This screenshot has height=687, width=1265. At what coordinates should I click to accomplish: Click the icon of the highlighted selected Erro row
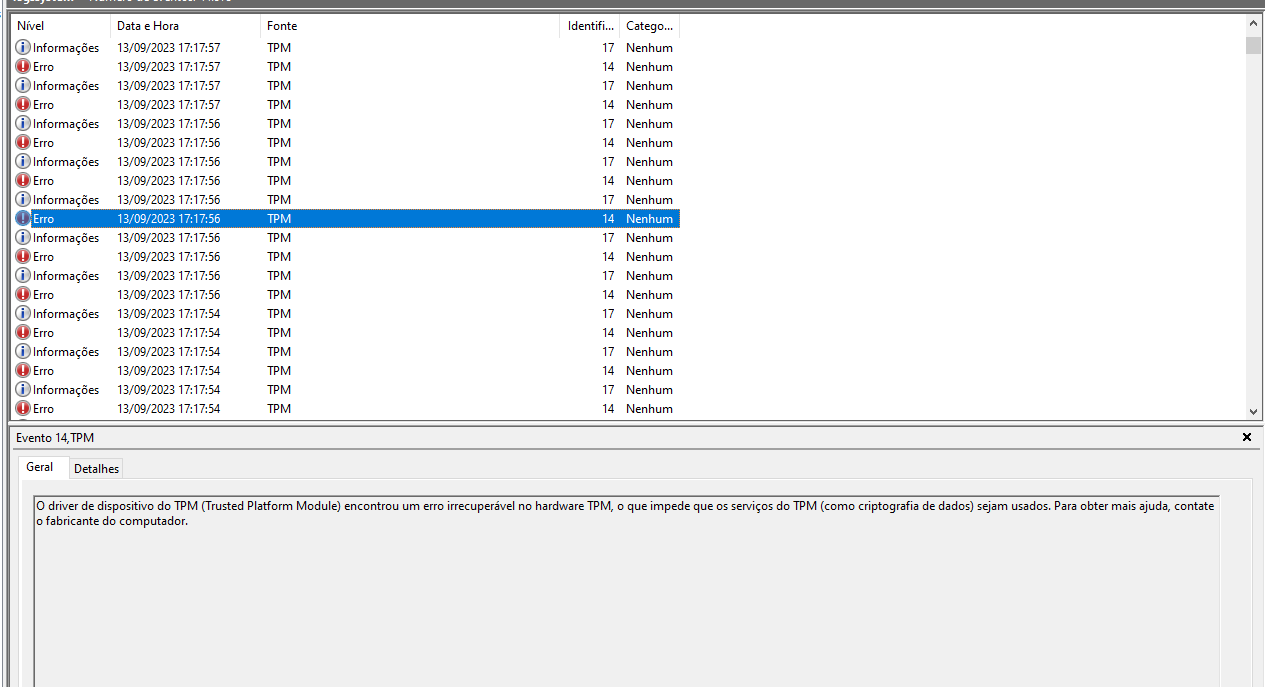pyautogui.click(x=23, y=218)
